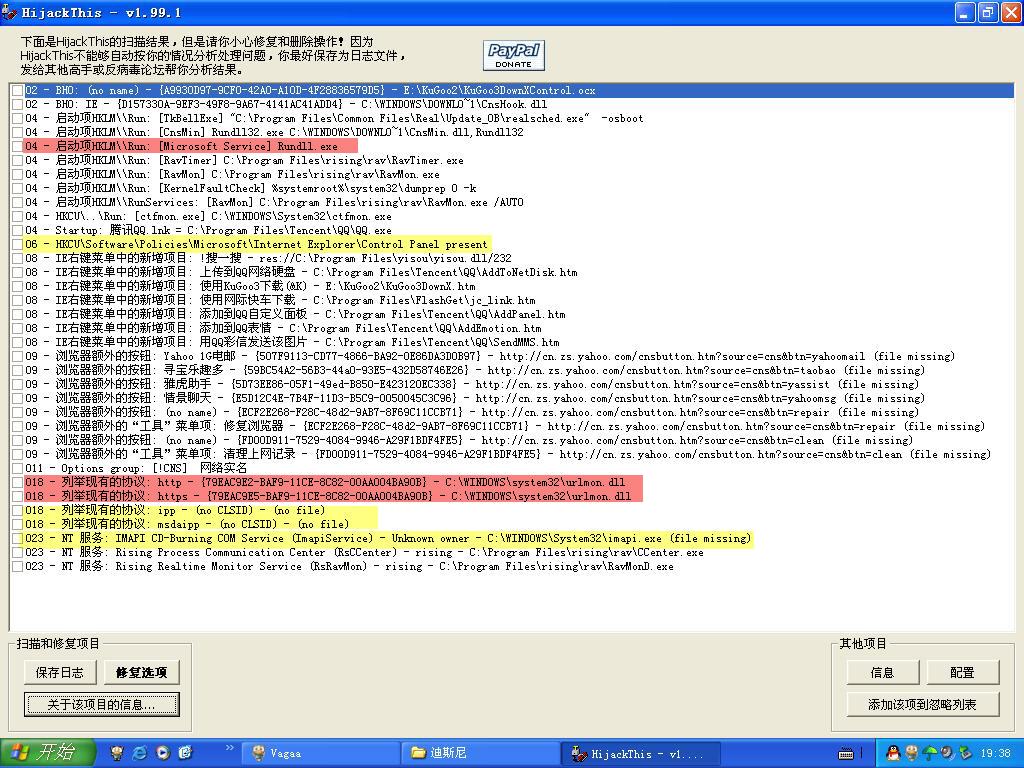The height and width of the screenshot is (768, 1024).
Task: Launch Internet Explorer from quick launch
Action: tap(140, 753)
